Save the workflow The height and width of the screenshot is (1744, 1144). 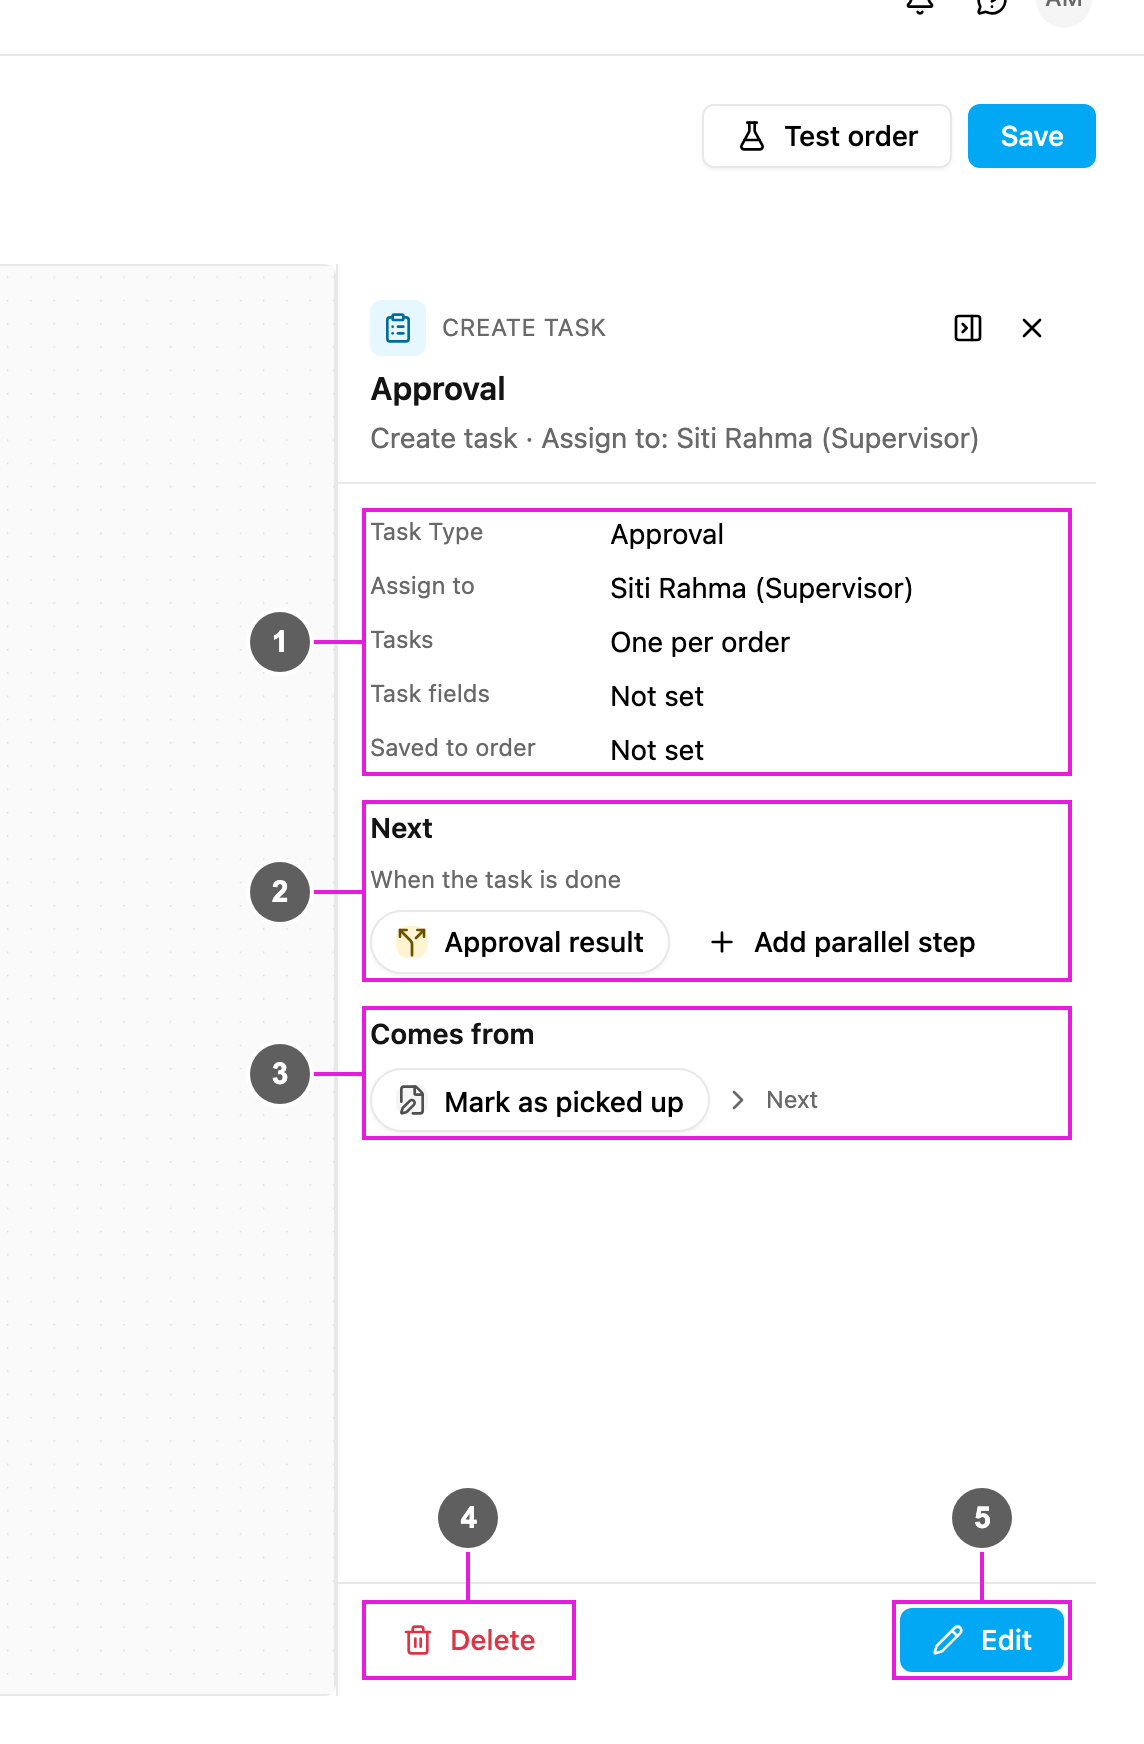[1031, 136]
